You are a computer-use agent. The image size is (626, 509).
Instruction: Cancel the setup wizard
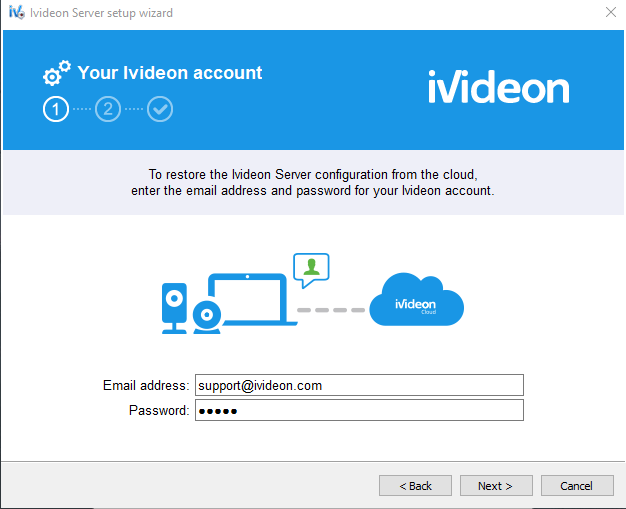pyautogui.click(x=577, y=485)
